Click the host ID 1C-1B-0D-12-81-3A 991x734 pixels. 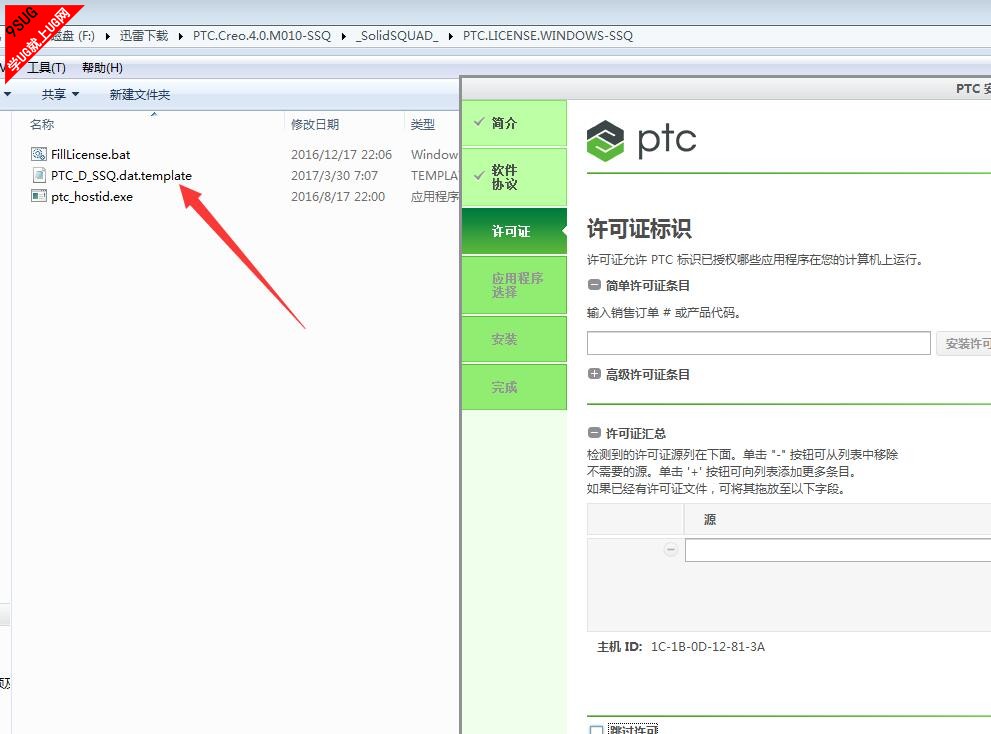708,647
